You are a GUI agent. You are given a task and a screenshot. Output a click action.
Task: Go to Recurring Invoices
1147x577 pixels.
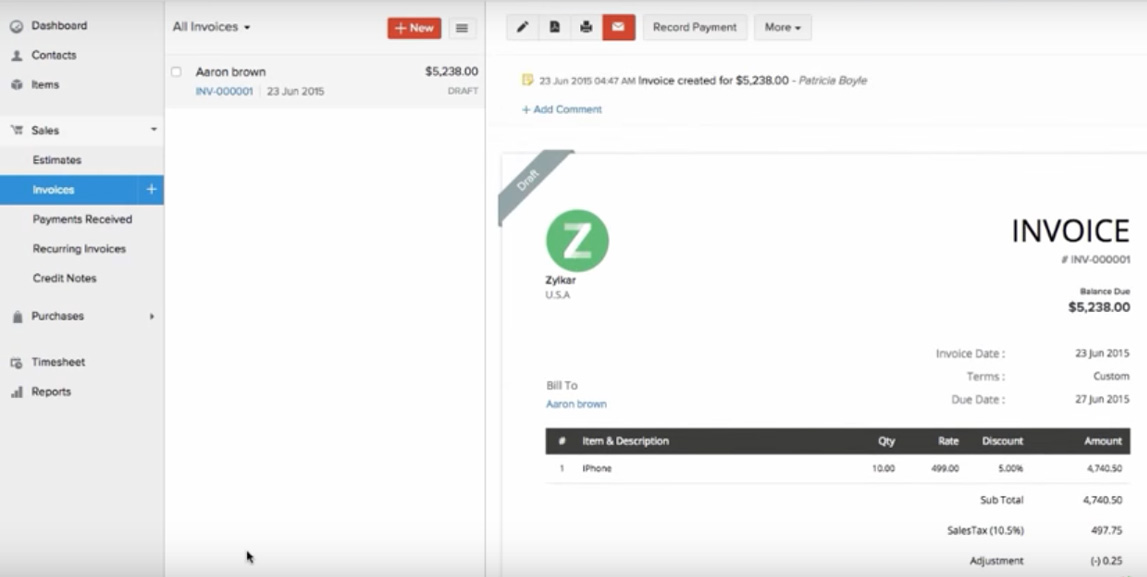tap(79, 249)
